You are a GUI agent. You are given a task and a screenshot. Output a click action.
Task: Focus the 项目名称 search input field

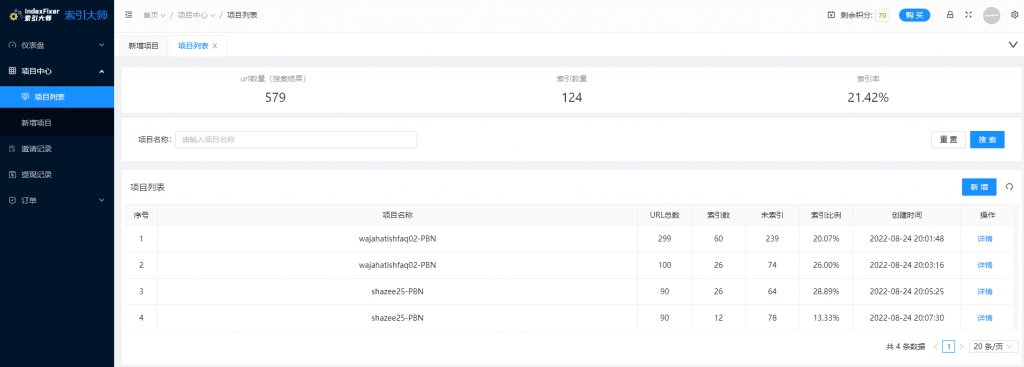(x=296, y=140)
